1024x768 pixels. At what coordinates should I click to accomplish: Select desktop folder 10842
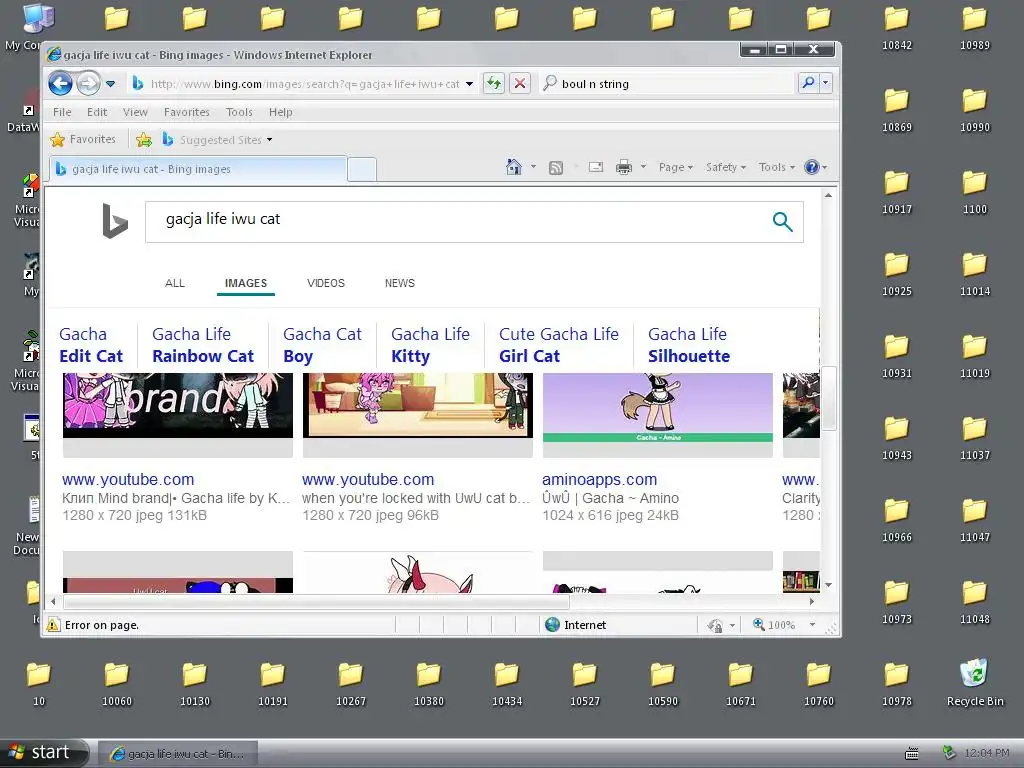[x=897, y=29]
